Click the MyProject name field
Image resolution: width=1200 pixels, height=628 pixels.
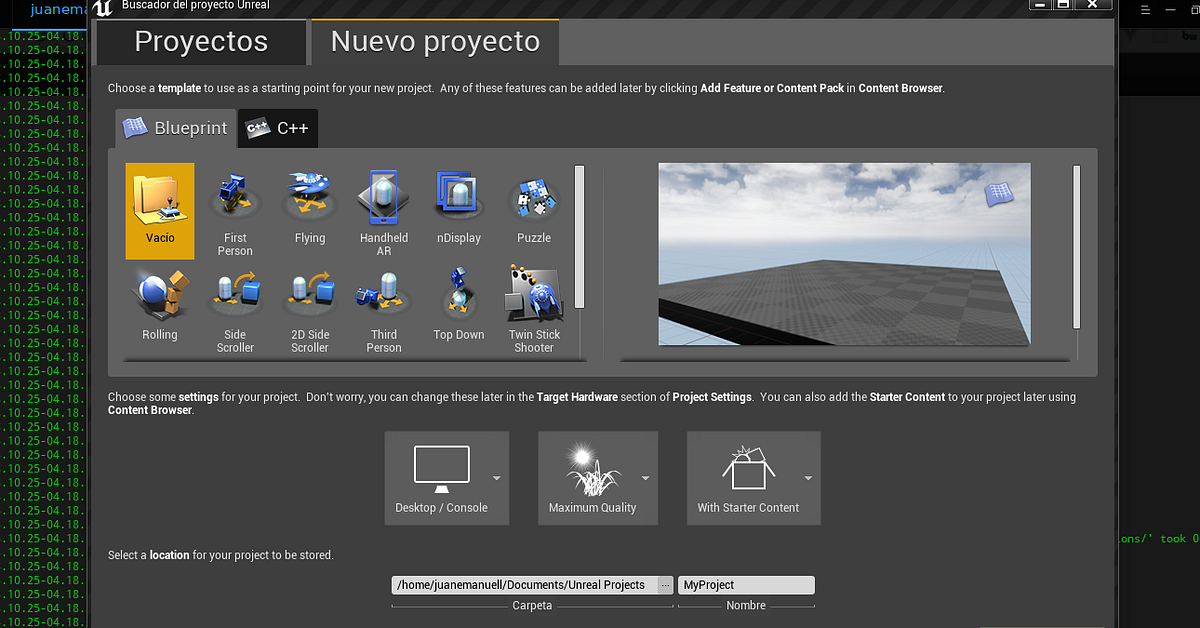pos(746,585)
